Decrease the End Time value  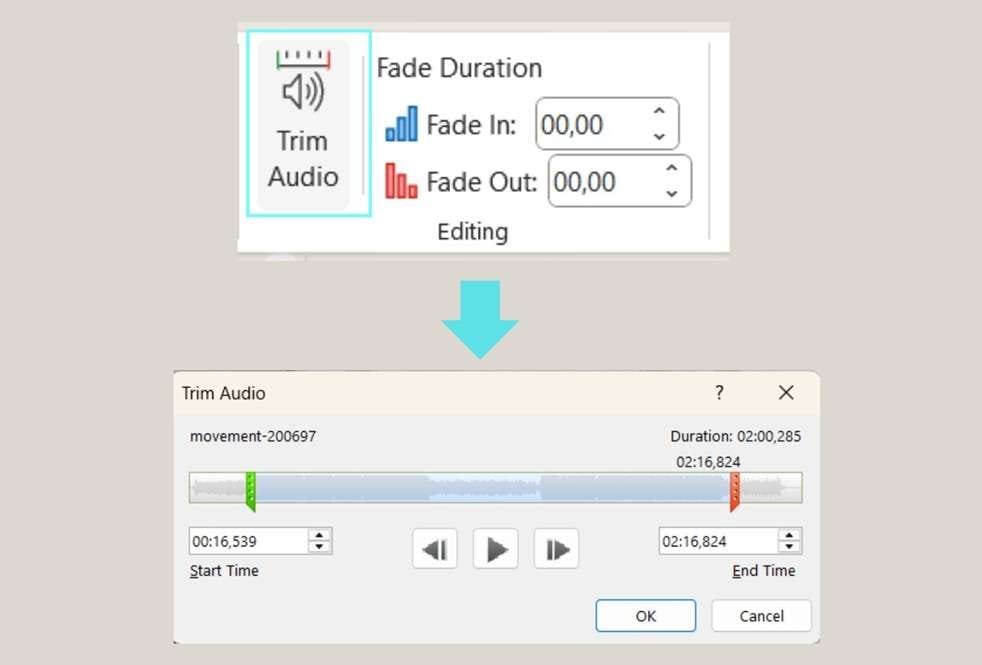pos(790,547)
